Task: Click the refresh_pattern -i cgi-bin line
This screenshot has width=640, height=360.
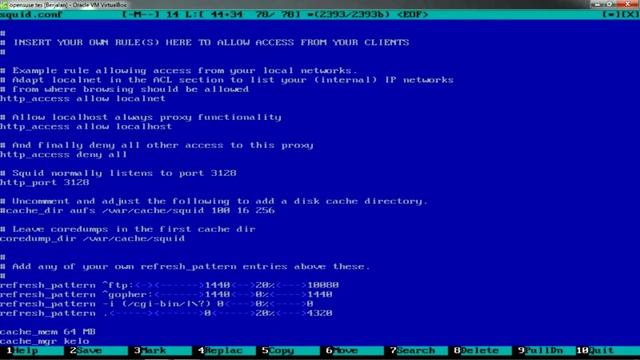Action: pos(157,304)
